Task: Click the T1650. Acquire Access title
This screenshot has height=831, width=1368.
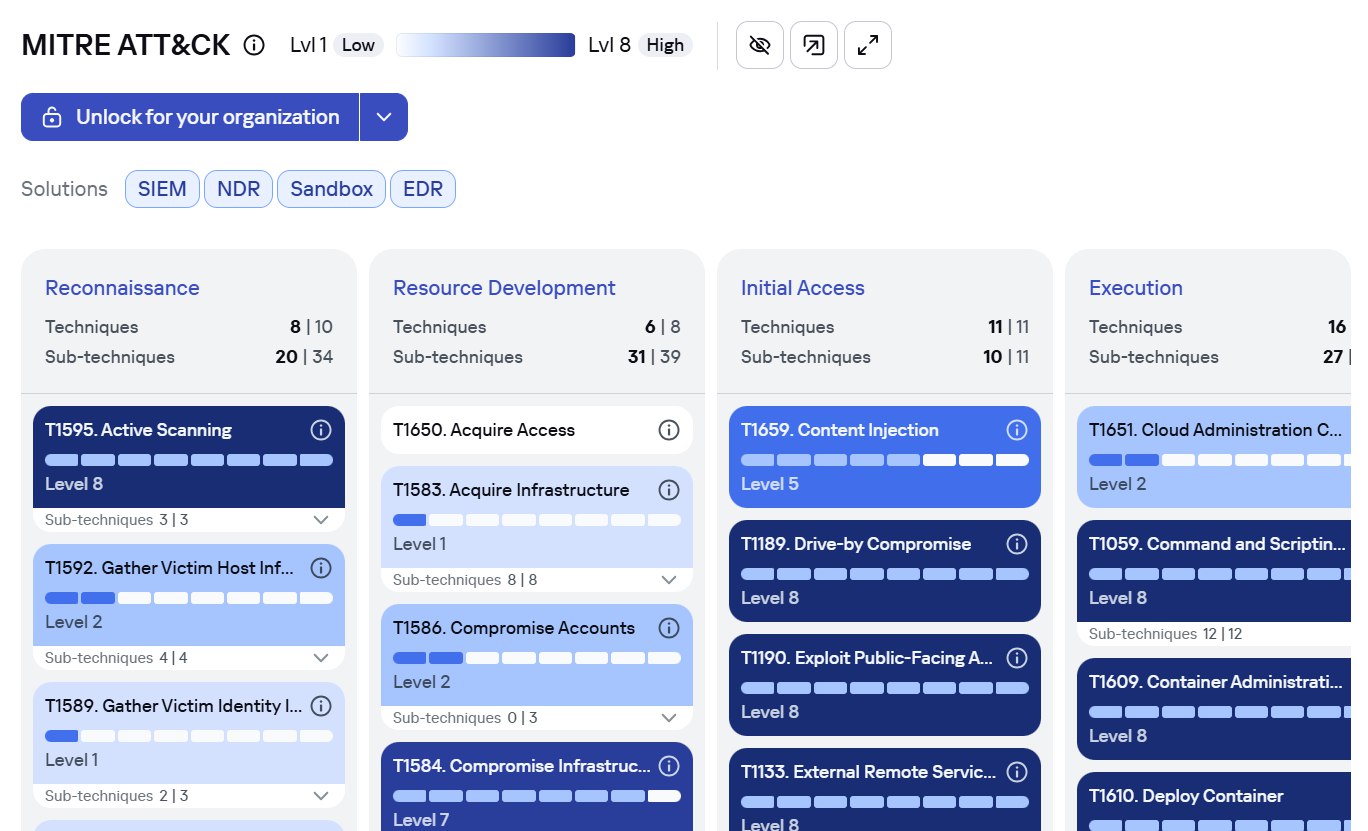Action: pyautogui.click(x=484, y=430)
